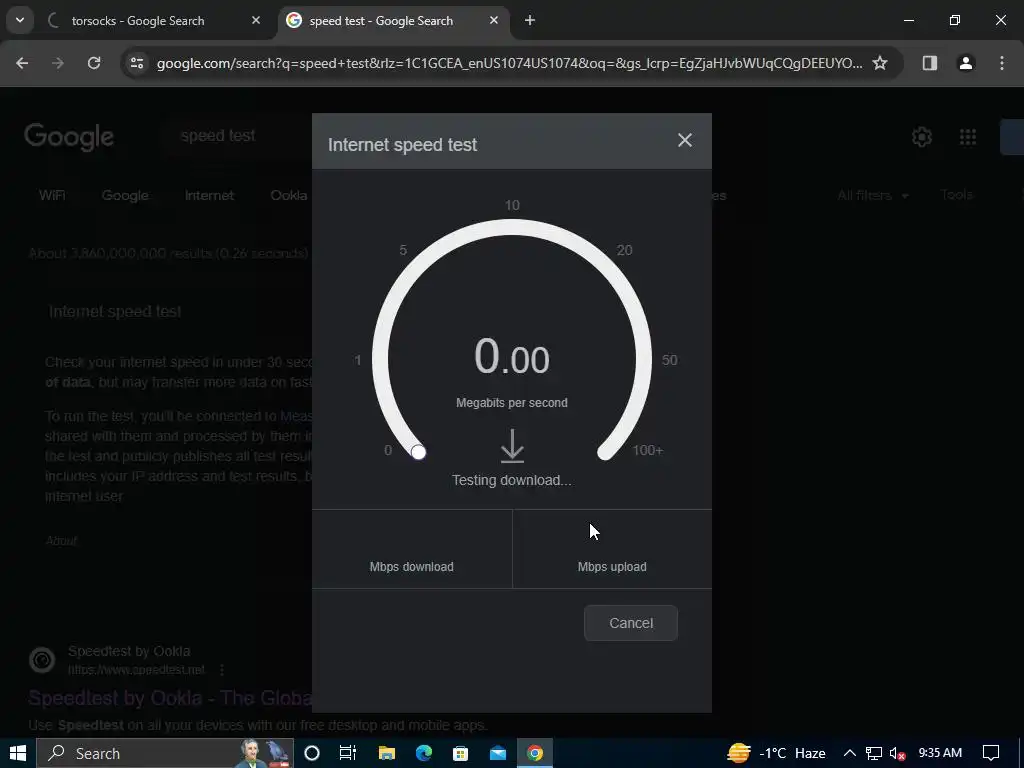This screenshot has width=1024, height=768.
Task: Click the address bar URL
Action: [509, 63]
